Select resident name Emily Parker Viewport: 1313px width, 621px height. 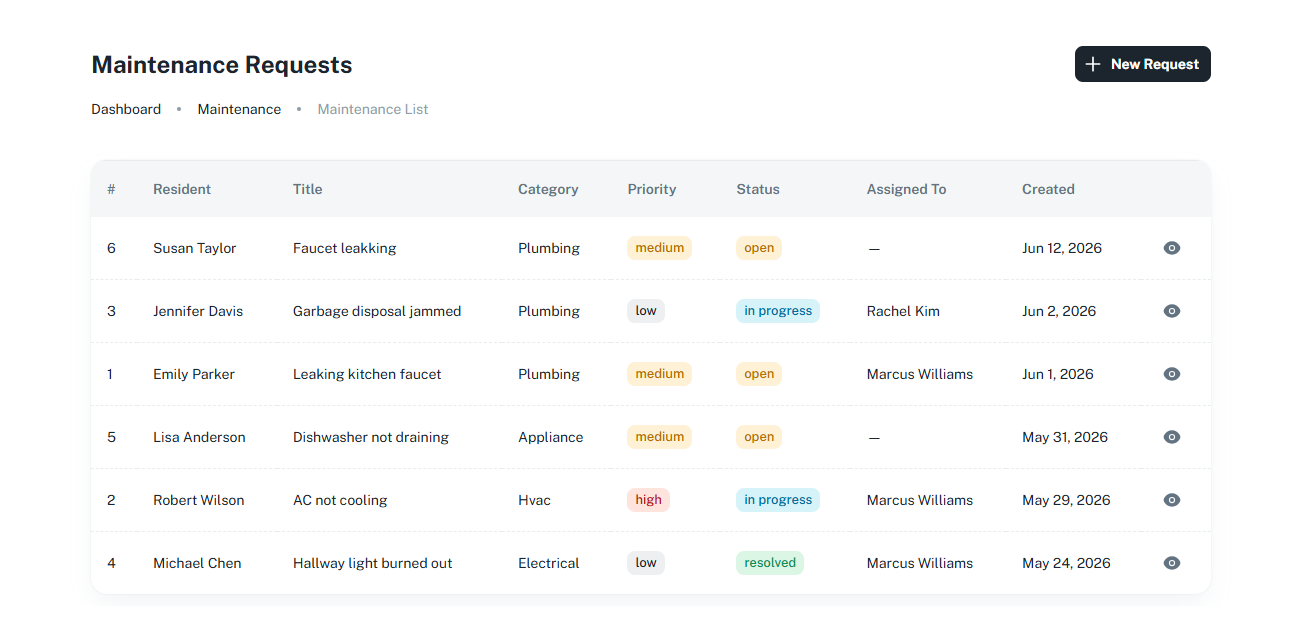194,374
